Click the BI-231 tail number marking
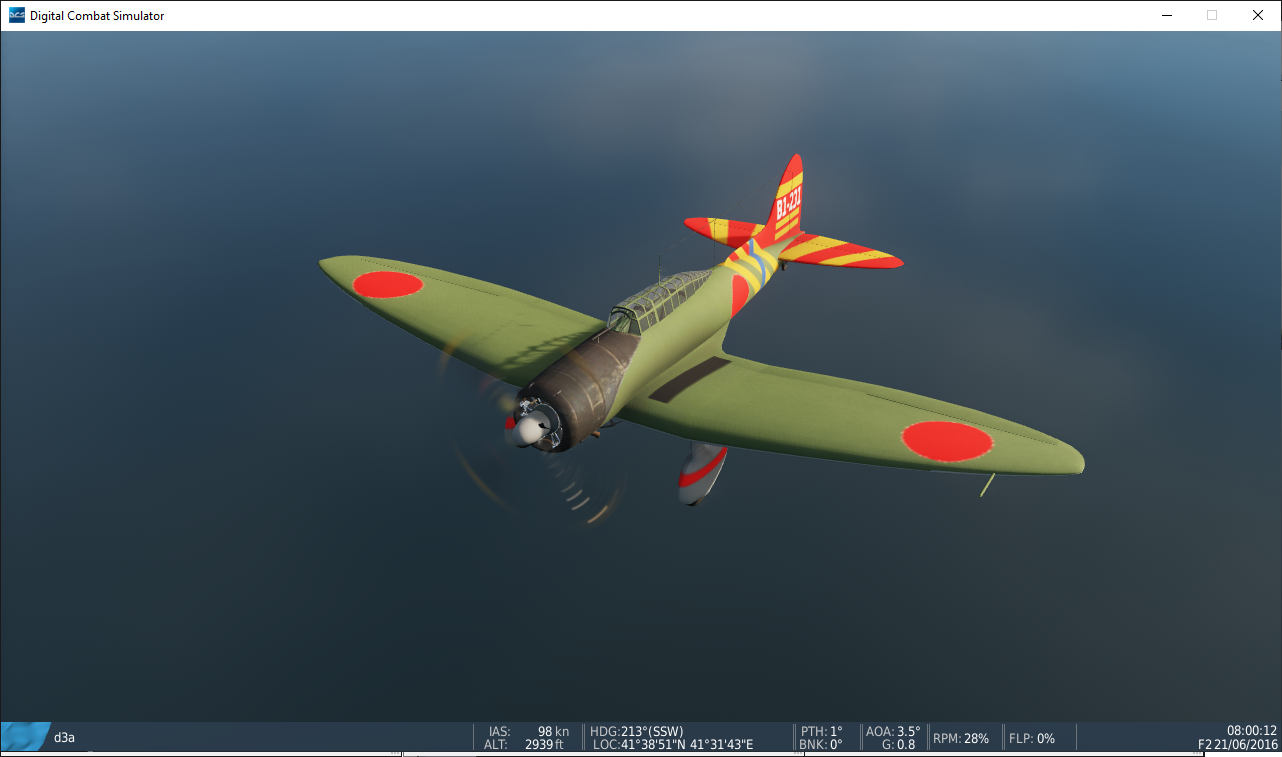1282x757 pixels. 788,204
